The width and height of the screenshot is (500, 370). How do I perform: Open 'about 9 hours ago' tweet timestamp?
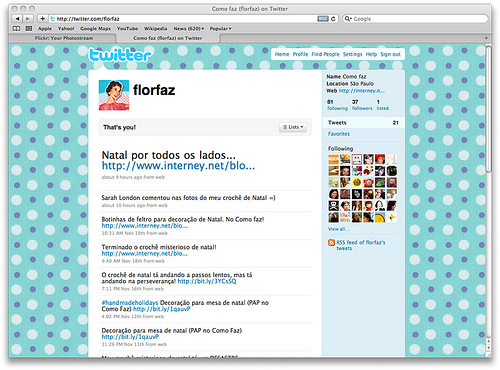click(x=133, y=177)
